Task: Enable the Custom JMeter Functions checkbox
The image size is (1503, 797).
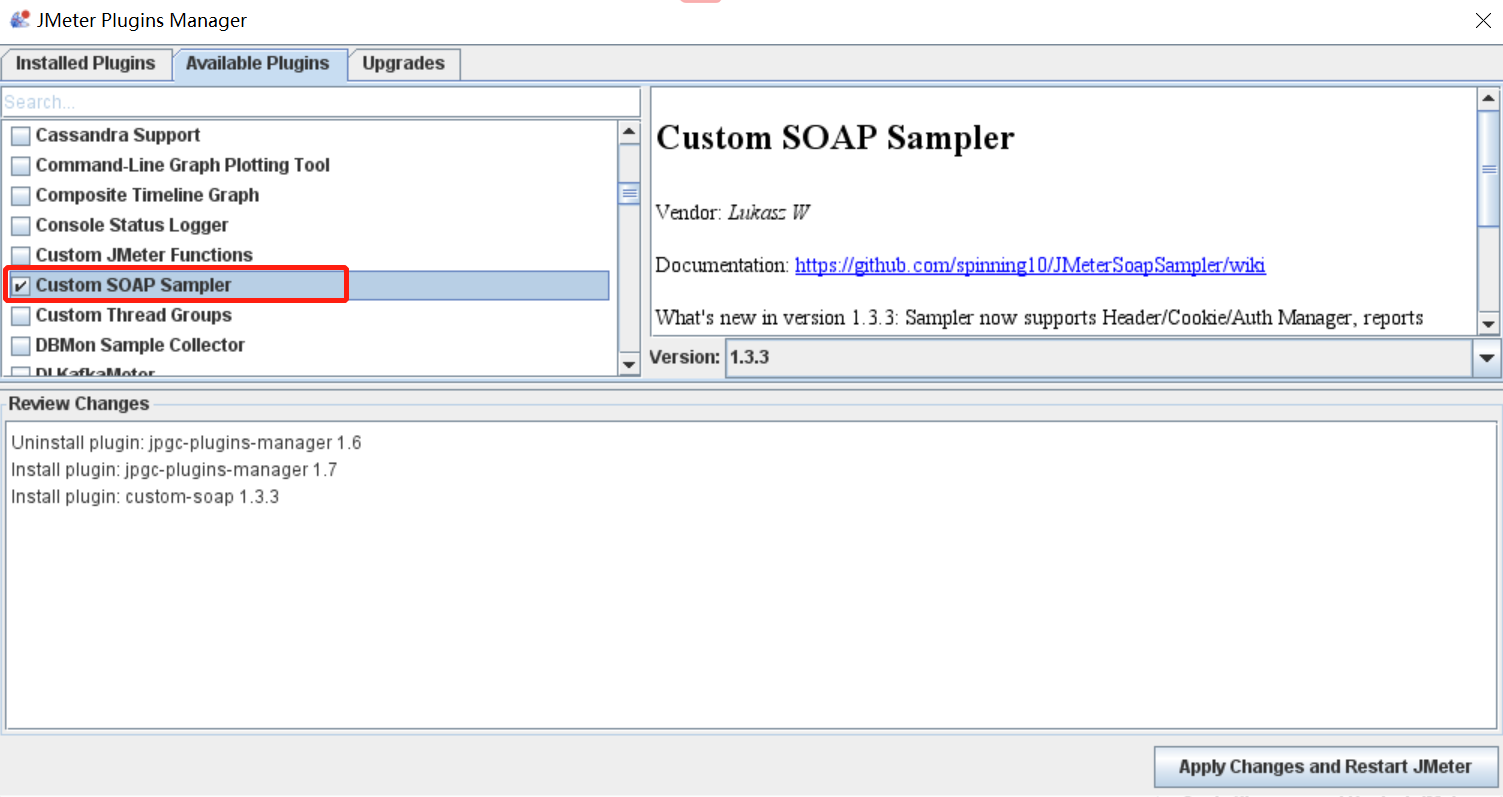Action: [x=21, y=256]
